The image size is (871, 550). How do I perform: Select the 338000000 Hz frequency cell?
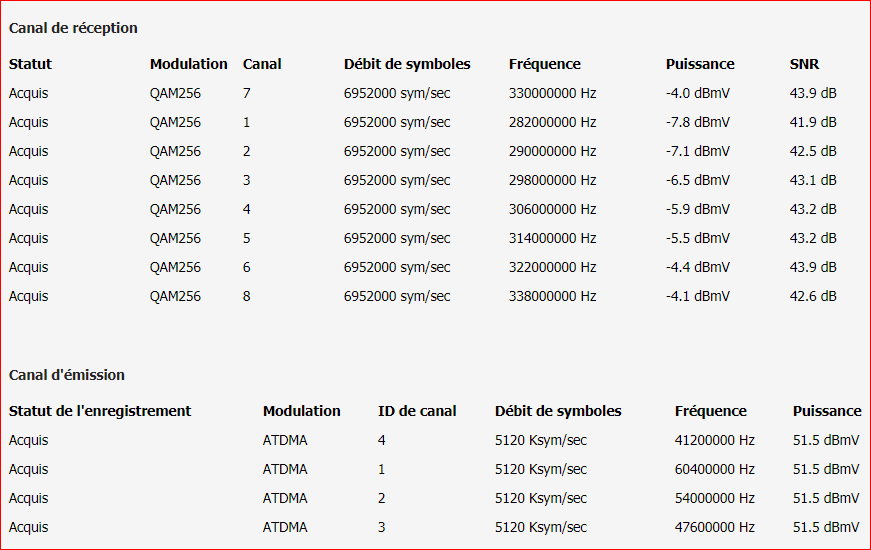pos(552,296)
